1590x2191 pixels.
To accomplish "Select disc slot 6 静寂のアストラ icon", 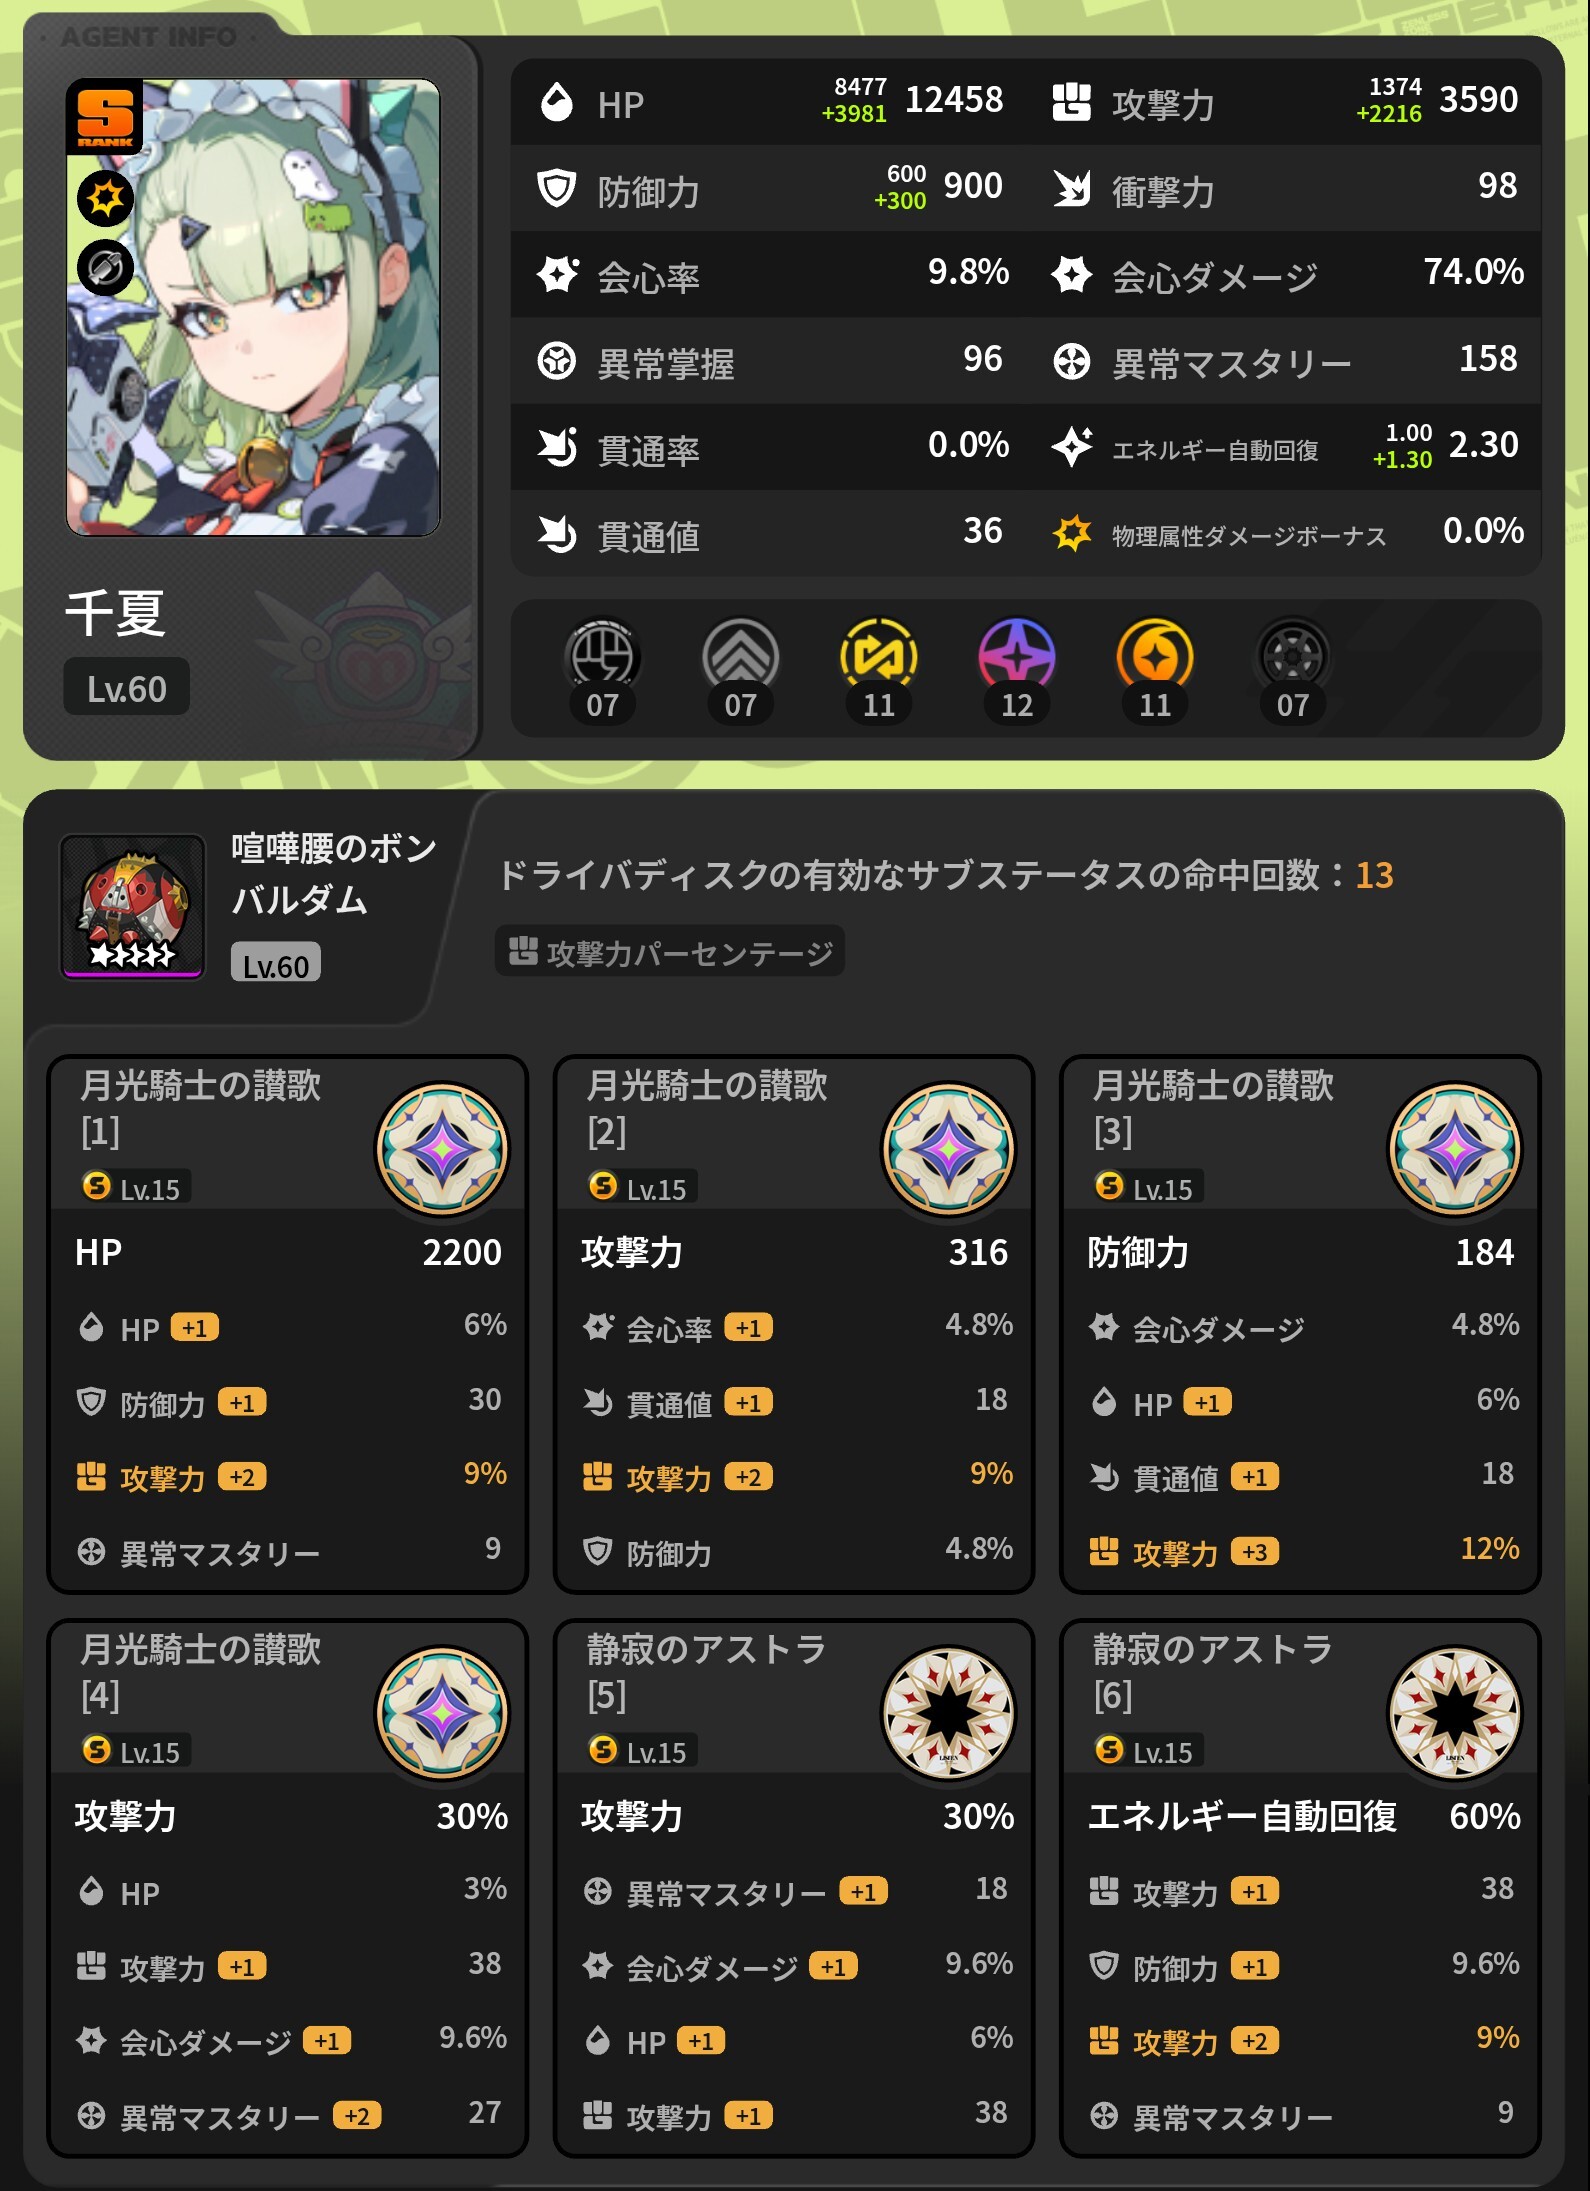I will (1455, 1713).
